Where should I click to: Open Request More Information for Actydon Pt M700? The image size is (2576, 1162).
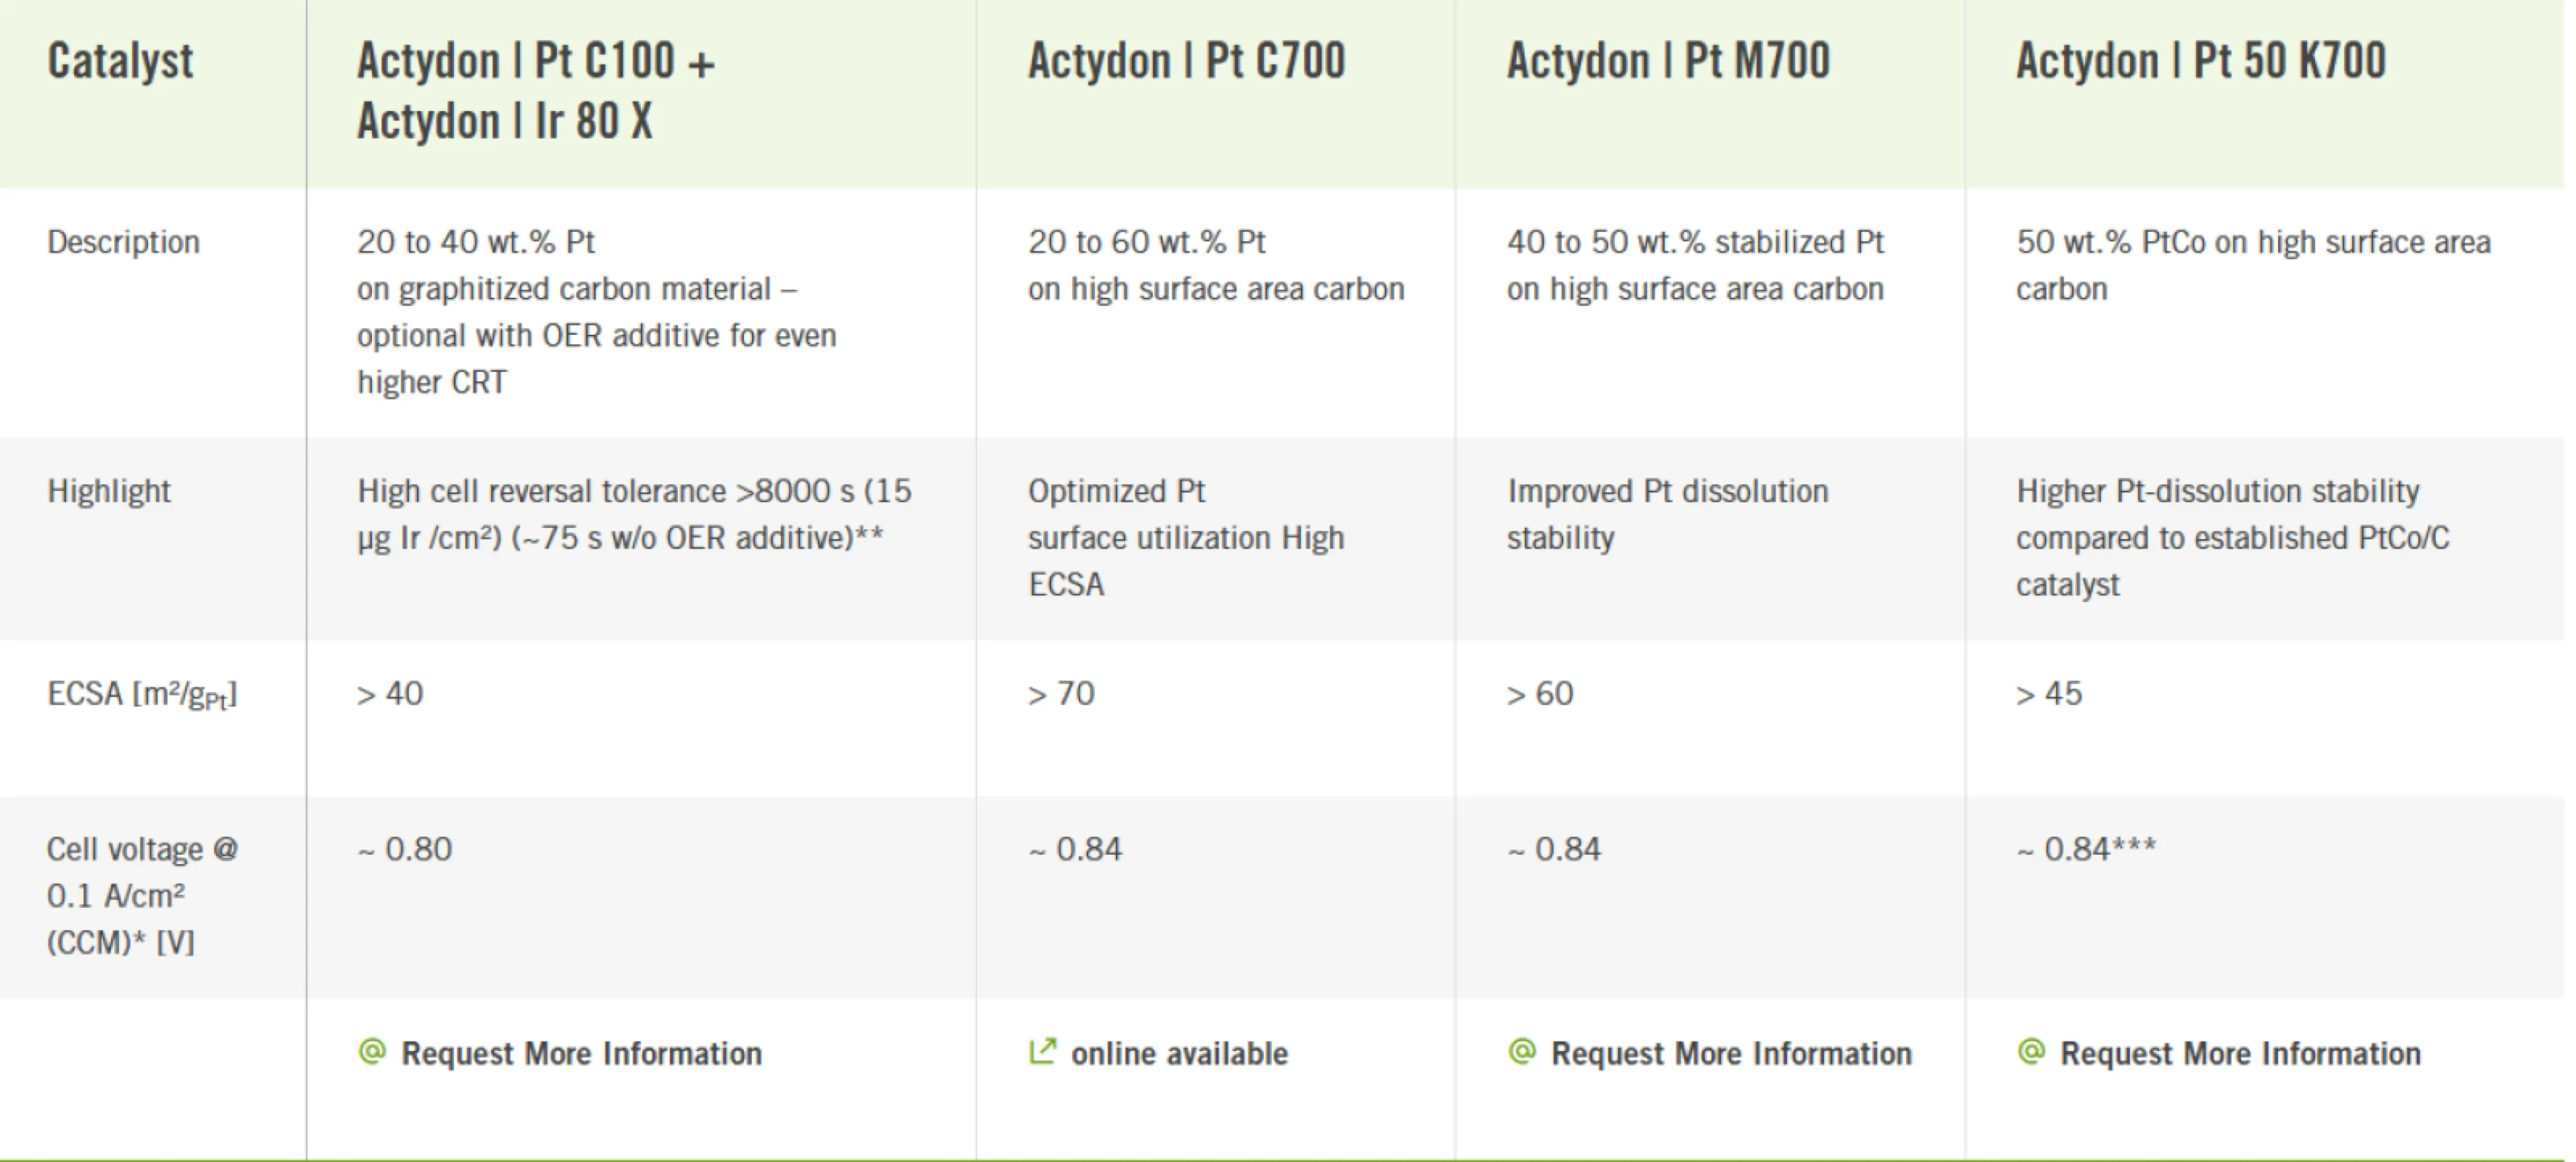(1731, 1054)
